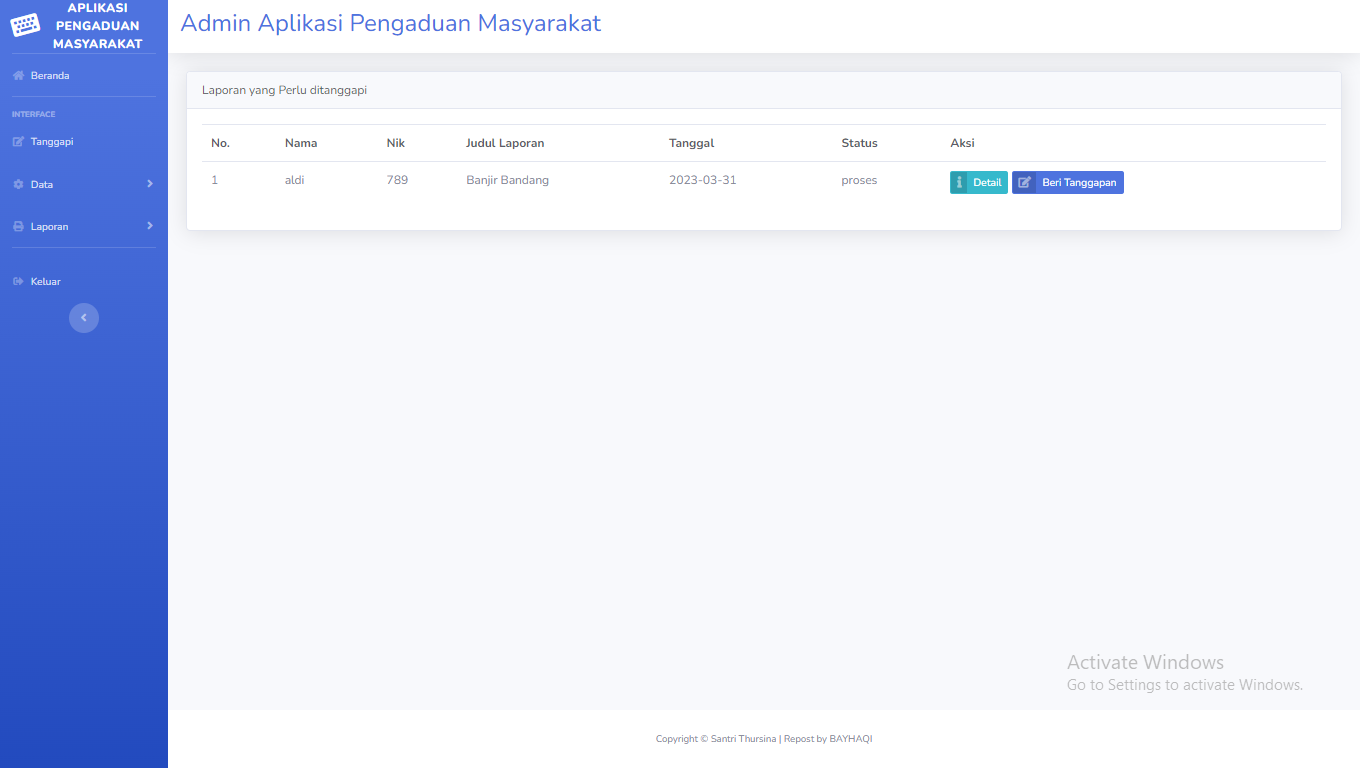Click the printer icon beside Laporan
This screenshot has height=768, width=1360.
(18, 227)
